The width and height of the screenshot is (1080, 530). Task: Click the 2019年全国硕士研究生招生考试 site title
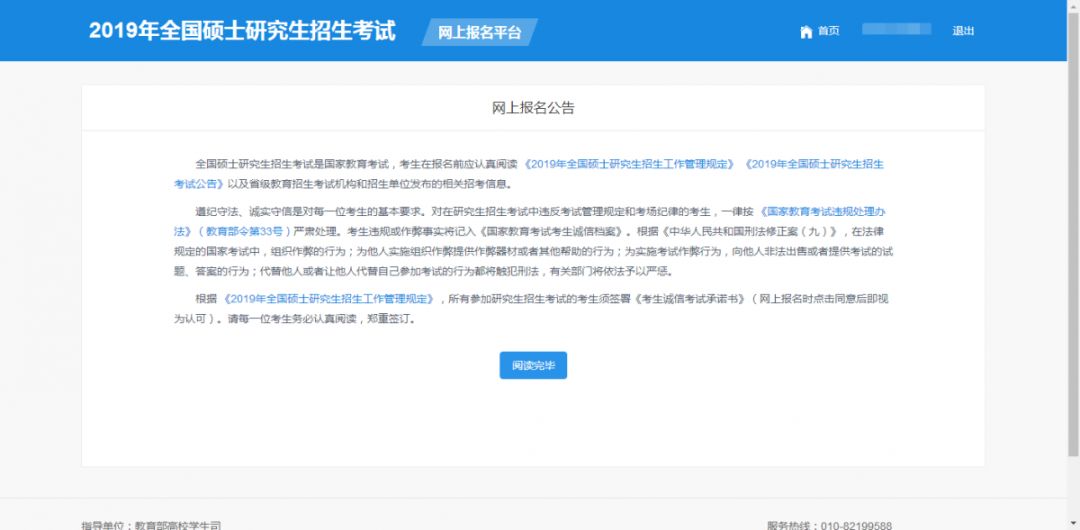tap(242, 31)
